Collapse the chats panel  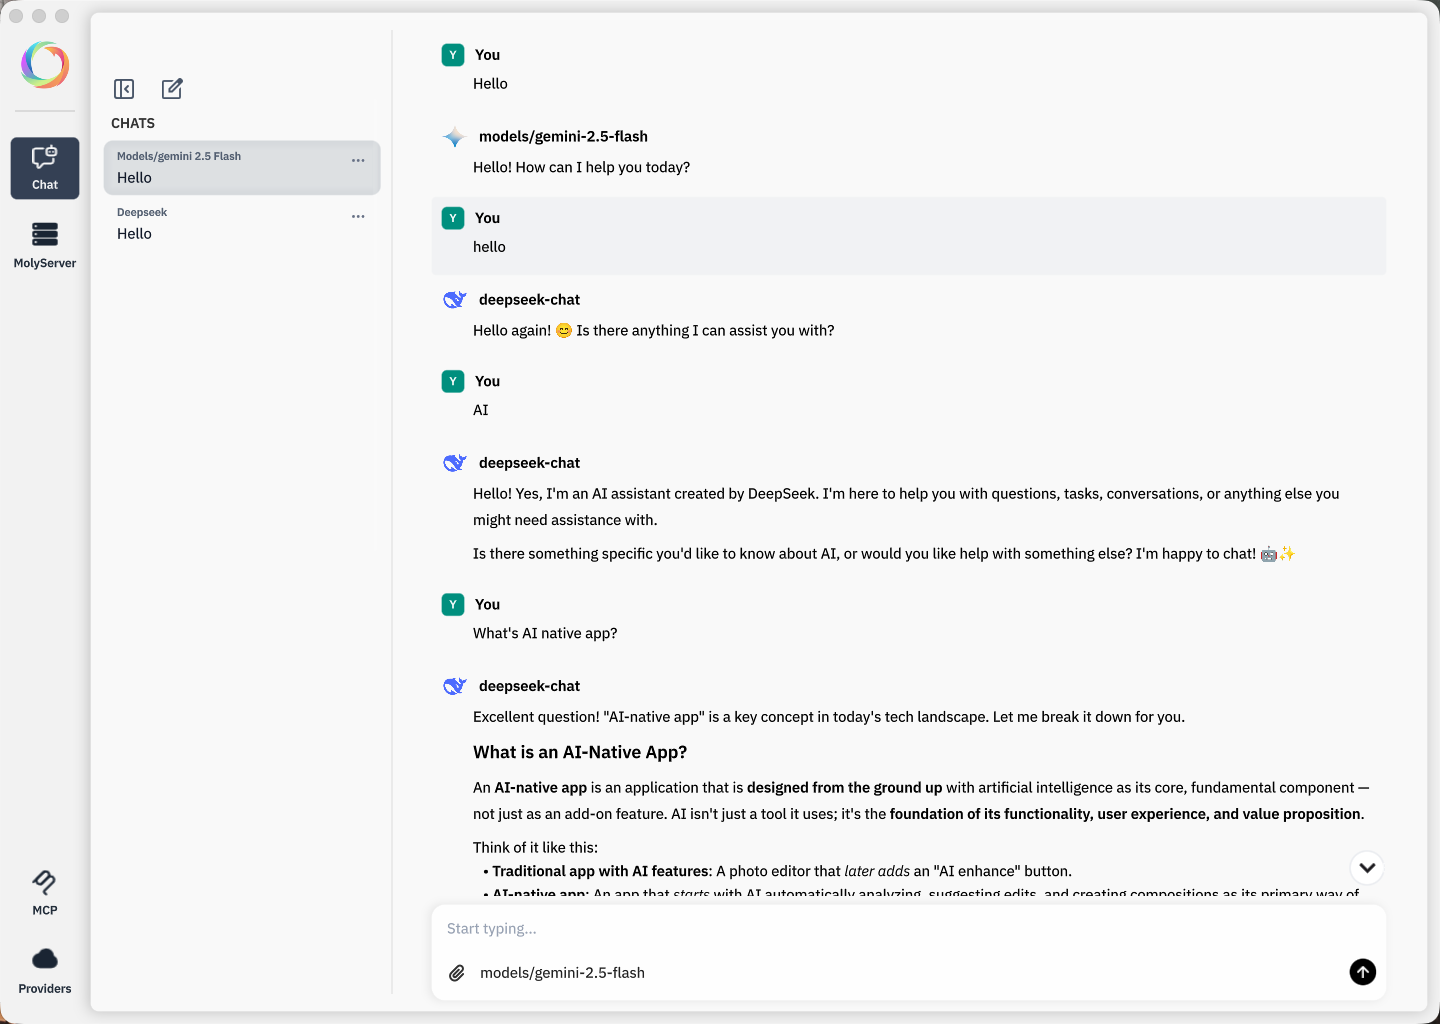point(124,89)
